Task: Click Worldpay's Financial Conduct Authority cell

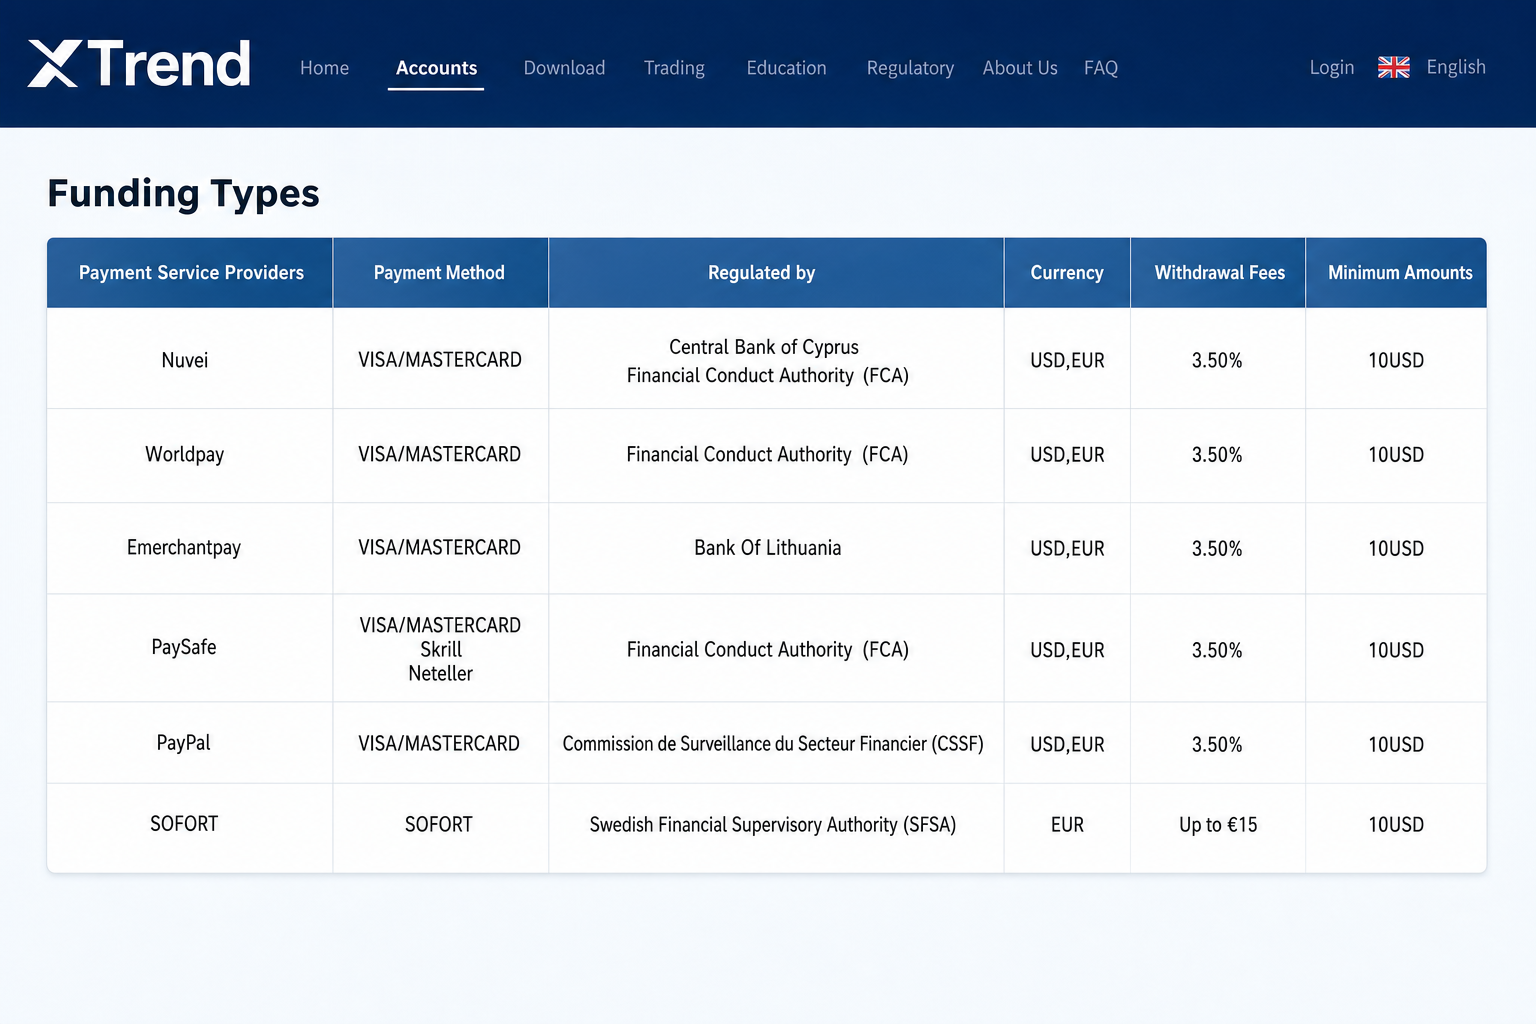Action: click(x=776, y=455)
